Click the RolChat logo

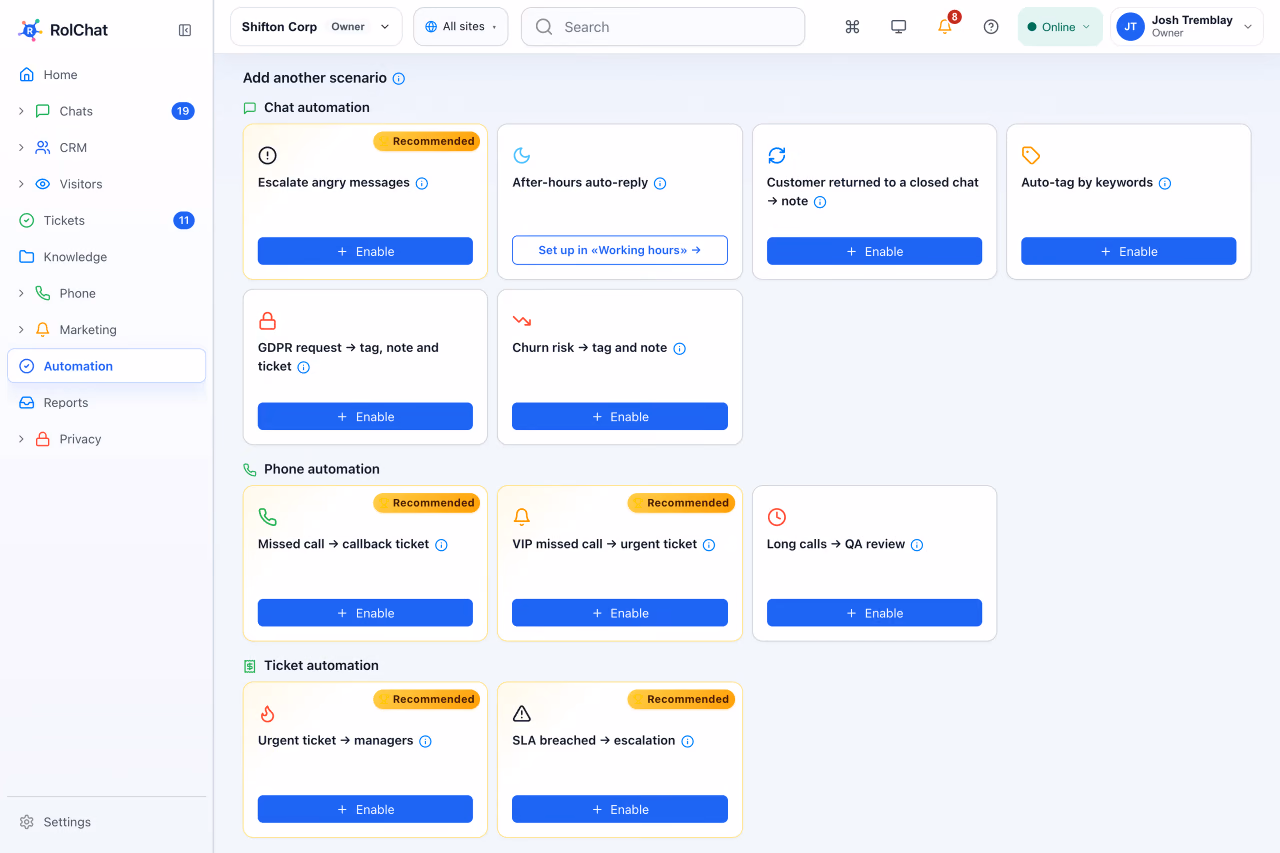click(x=62, y=30)
